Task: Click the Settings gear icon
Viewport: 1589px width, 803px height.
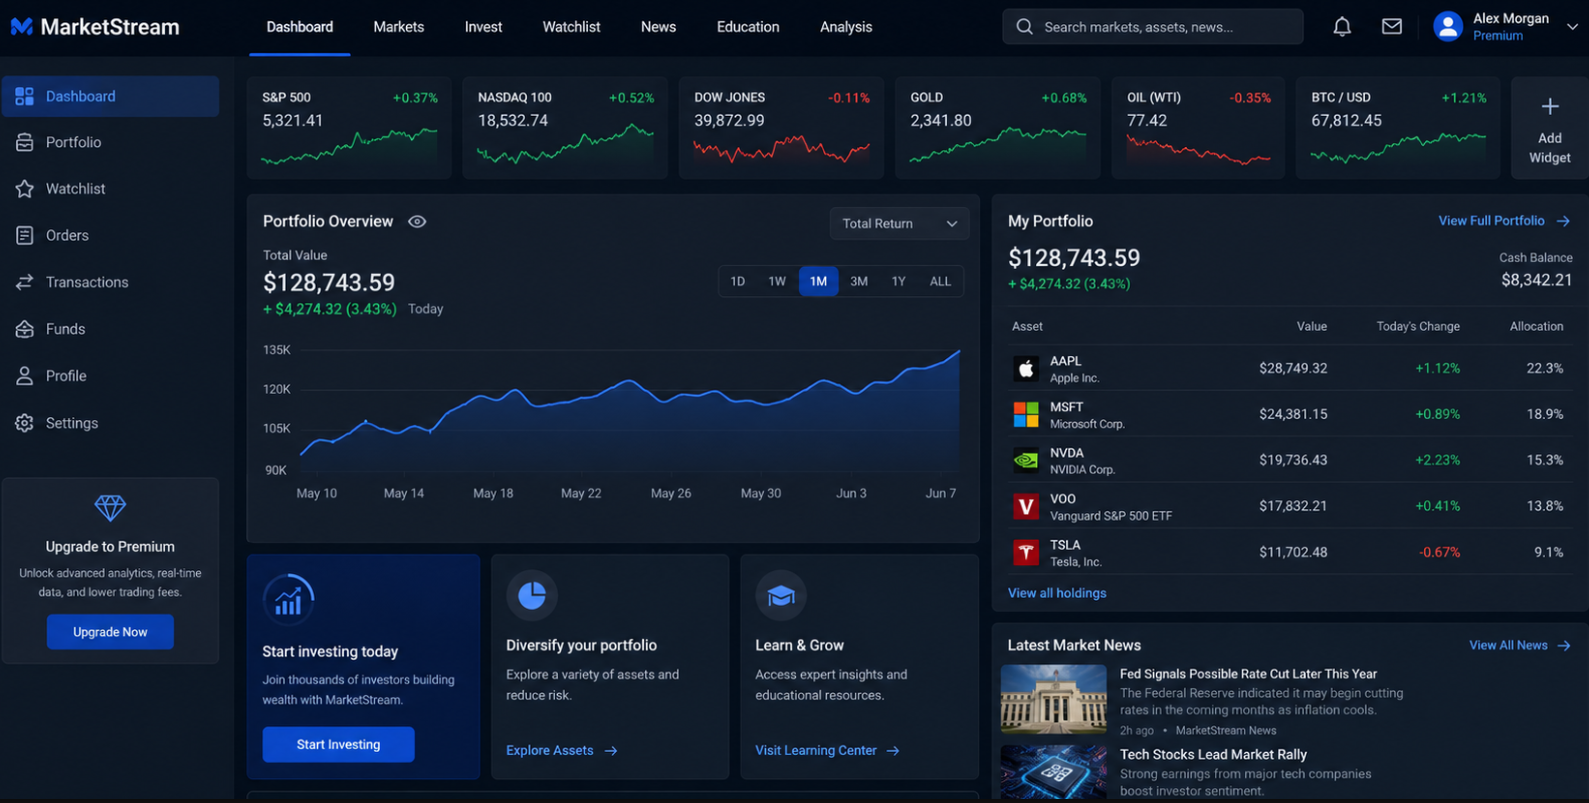Action: click(25, 423)
